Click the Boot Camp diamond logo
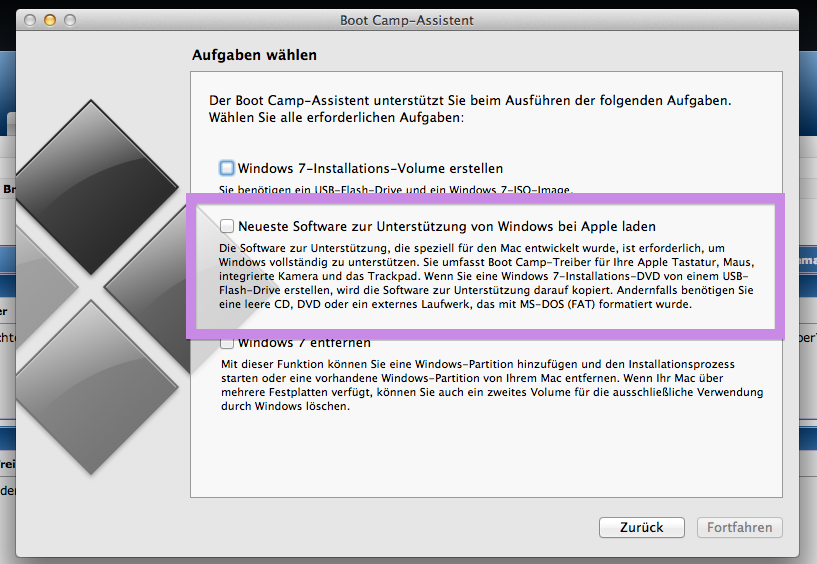817x564 pixels. click(99, 287)
